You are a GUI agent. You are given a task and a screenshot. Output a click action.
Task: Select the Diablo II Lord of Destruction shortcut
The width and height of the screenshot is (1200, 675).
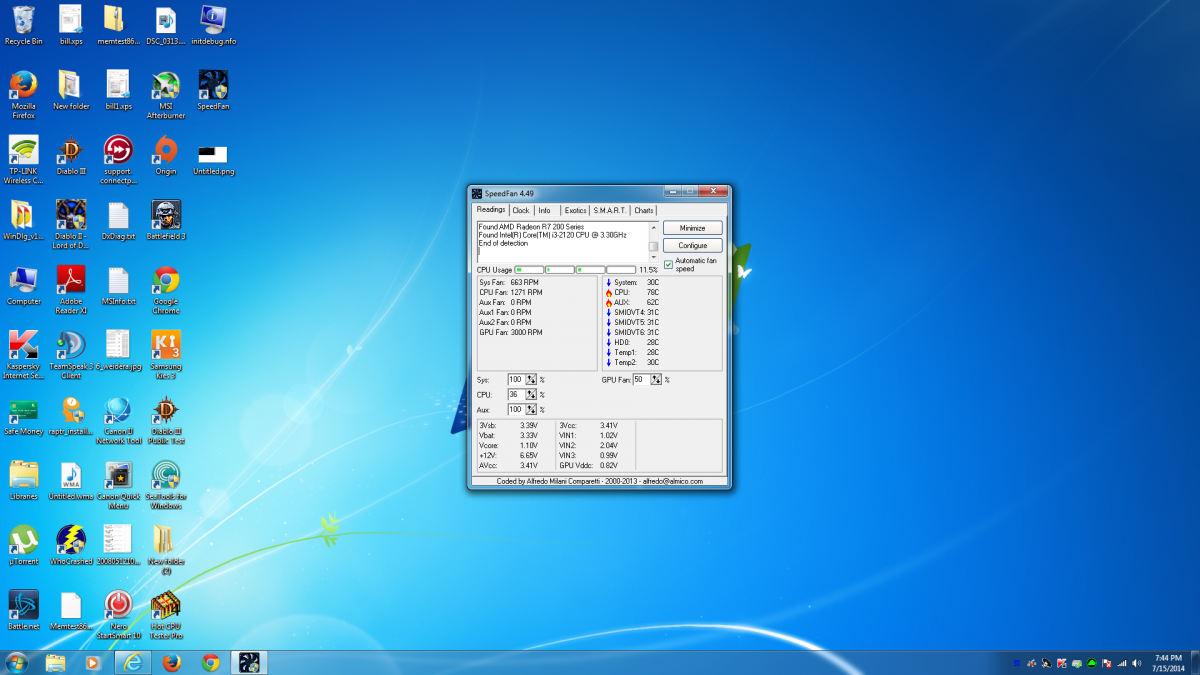[70, 225]
